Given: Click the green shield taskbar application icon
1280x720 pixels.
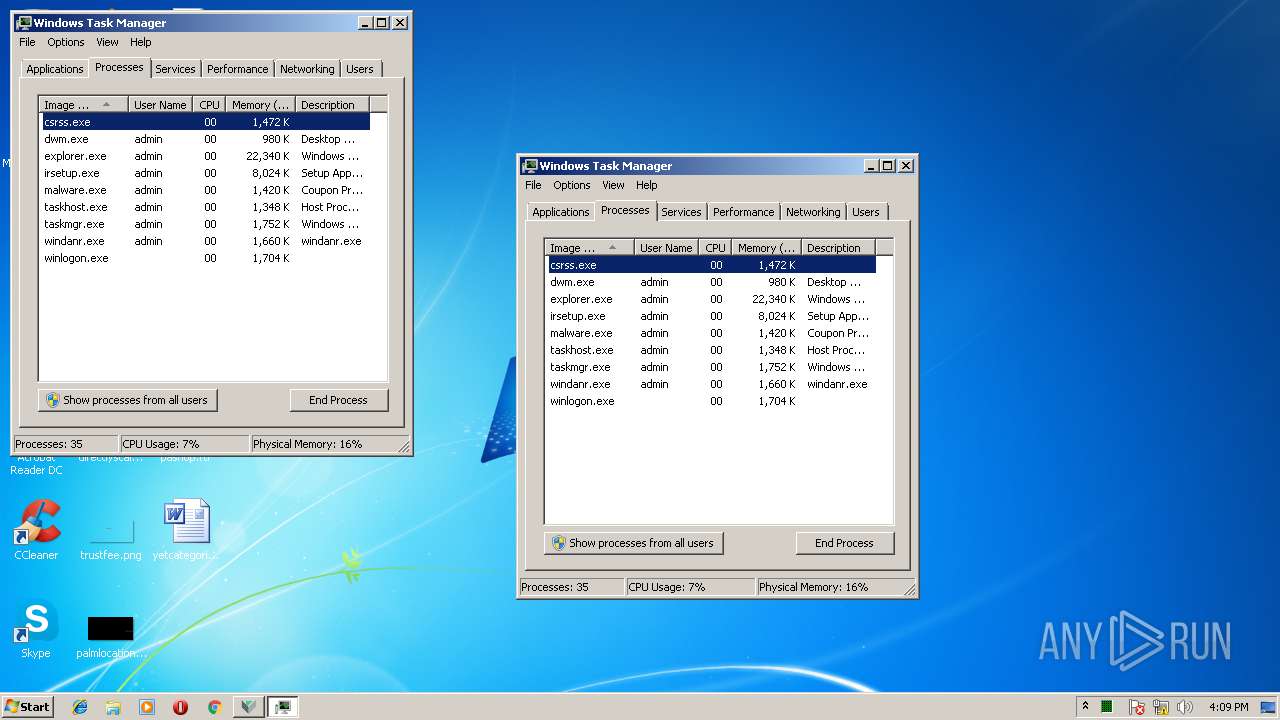Looking at the screenshot, I should [248, 707].
